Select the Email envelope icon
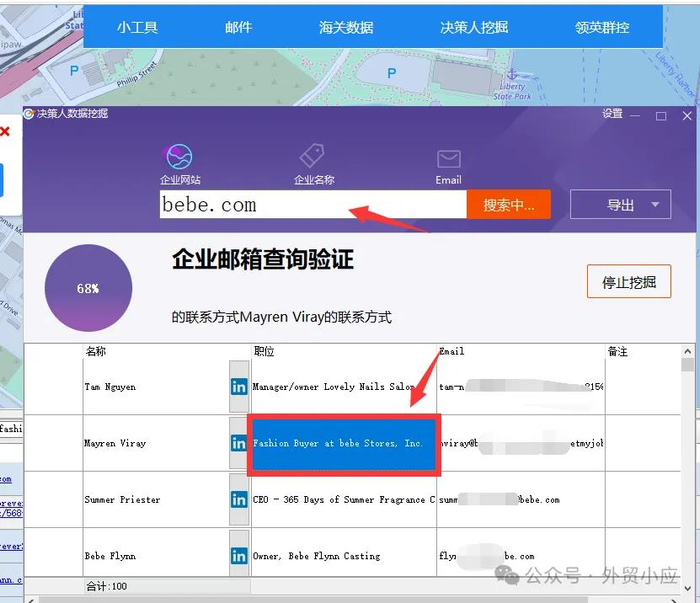The height and width of the screenshot is (603, 700). (449, 159)
